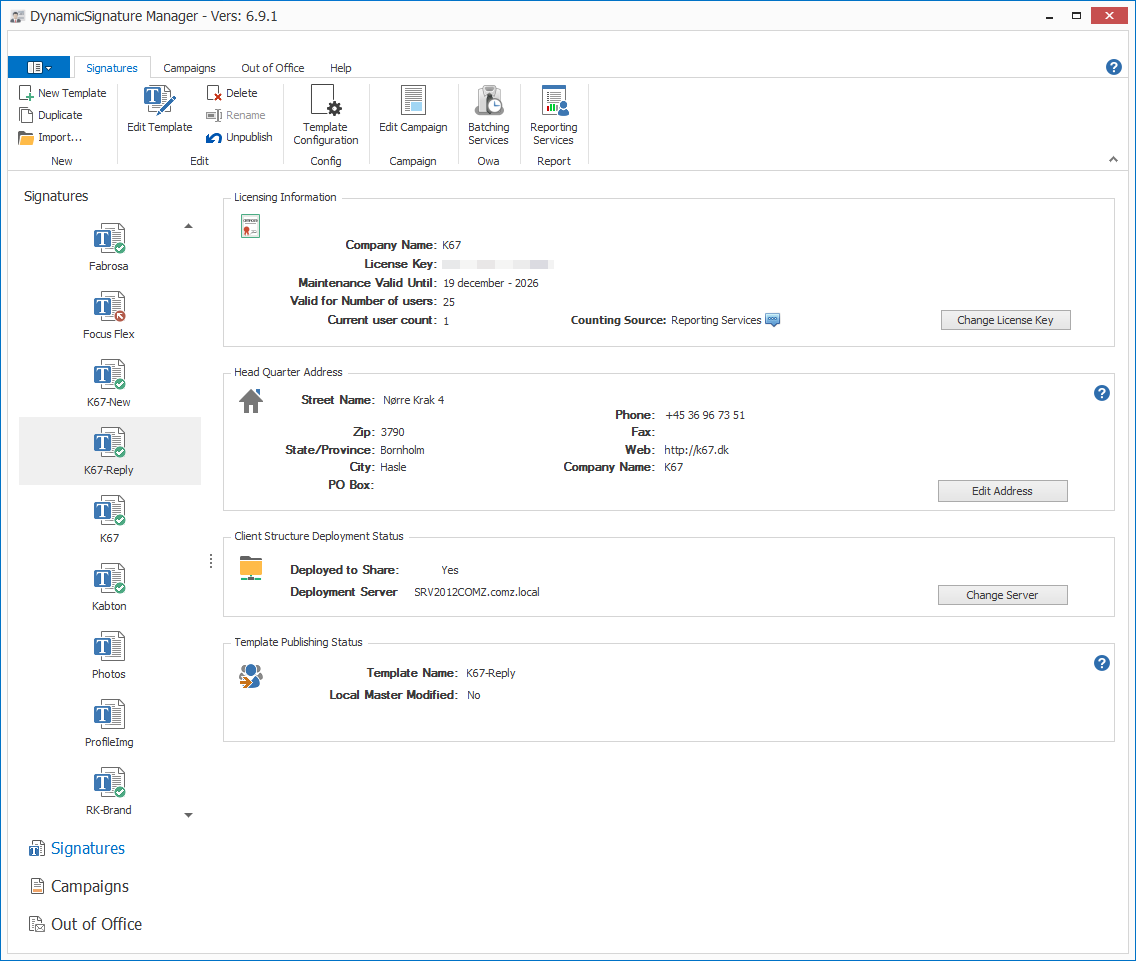Select the New Template icon
The height and width of the screenshot is (961, 1136).
coord(64,92)
